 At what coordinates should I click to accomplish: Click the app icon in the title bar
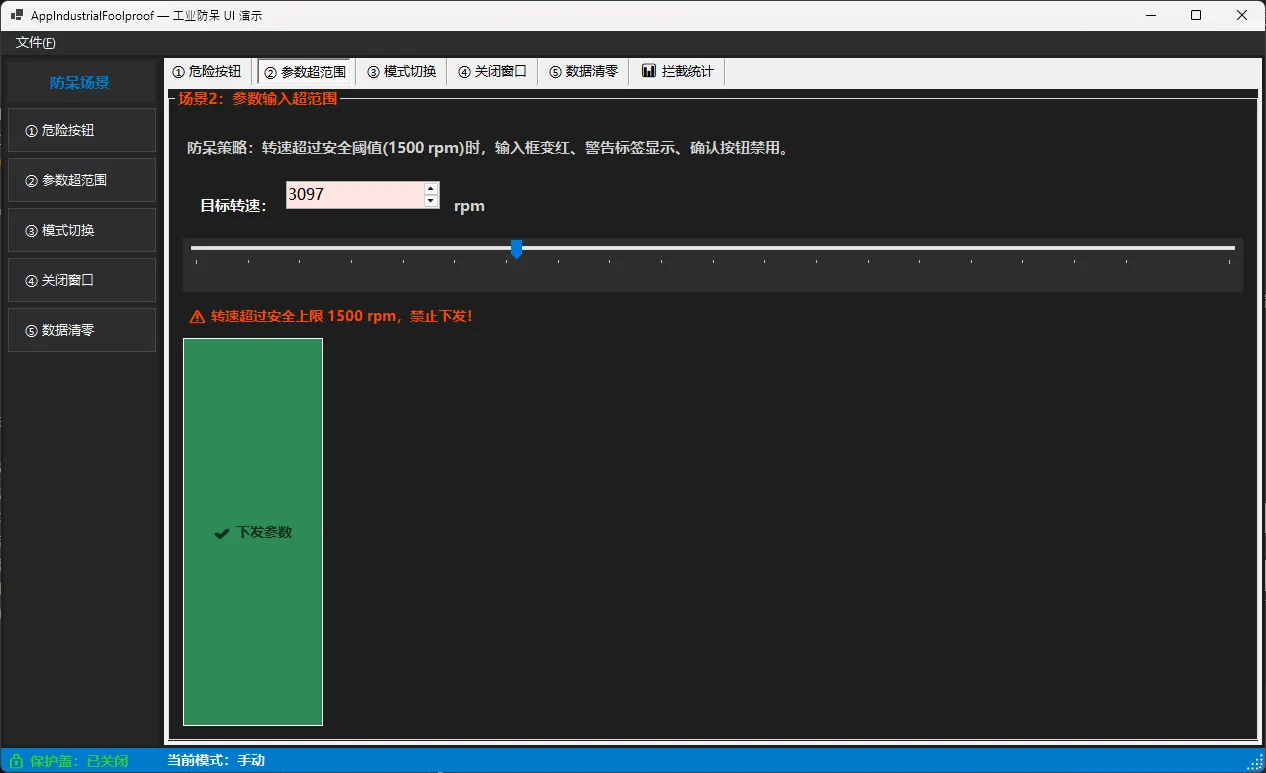(x=17, y=16)
